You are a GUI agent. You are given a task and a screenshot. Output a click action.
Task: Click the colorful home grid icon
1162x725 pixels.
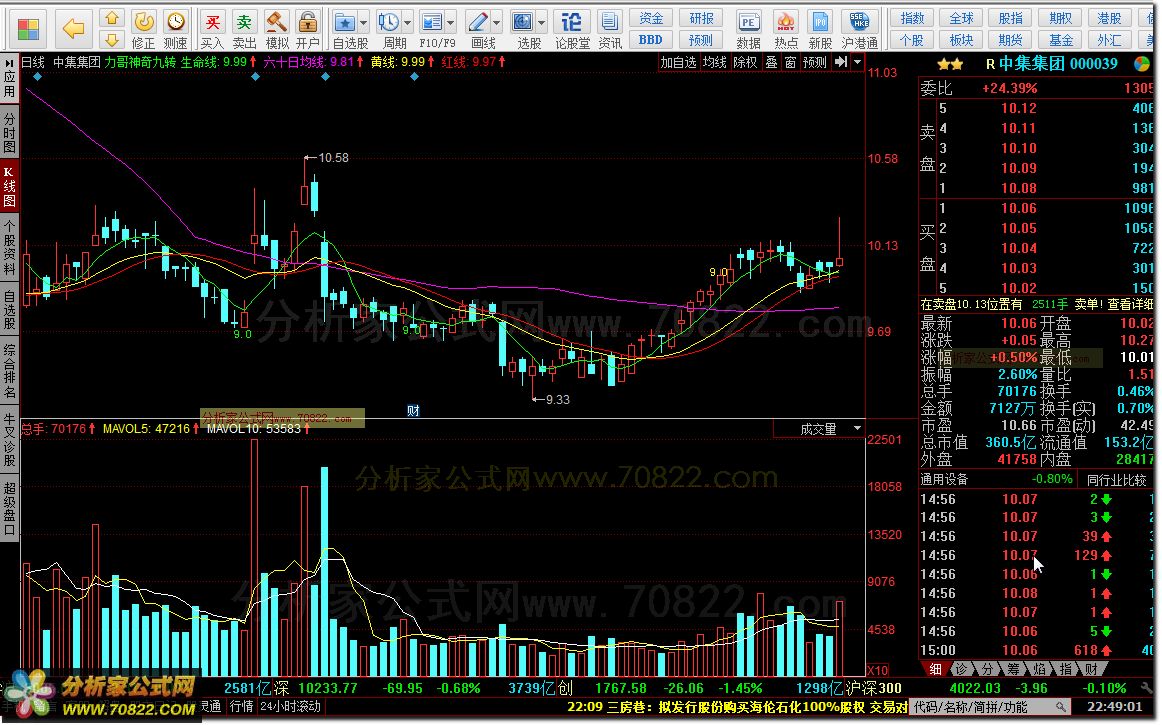coord(28,29)
